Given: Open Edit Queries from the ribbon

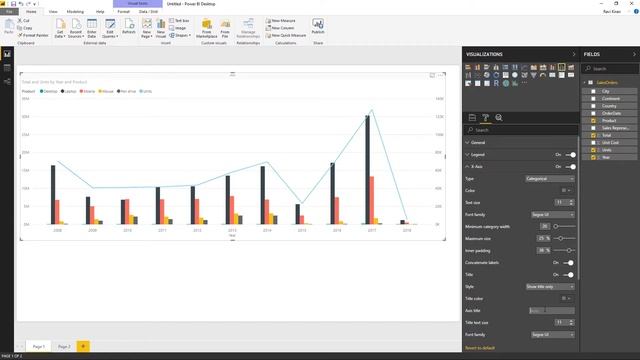Looking at the screenshot, I should click(110, 28).
